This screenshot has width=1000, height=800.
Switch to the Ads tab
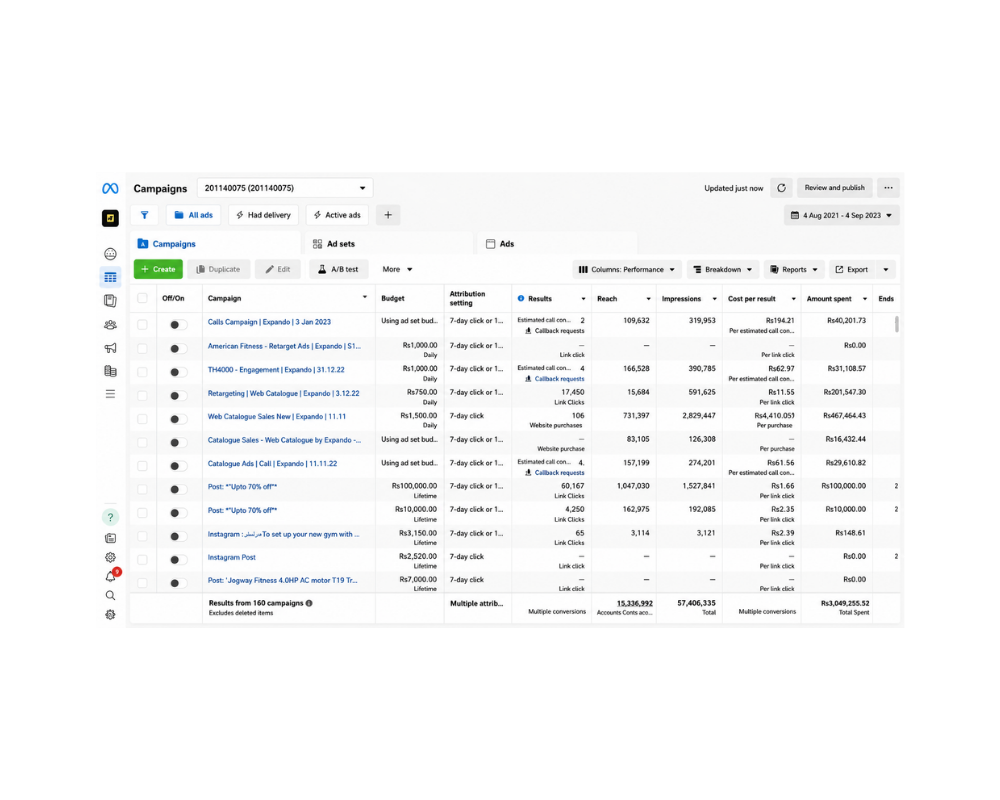(558, 244)
